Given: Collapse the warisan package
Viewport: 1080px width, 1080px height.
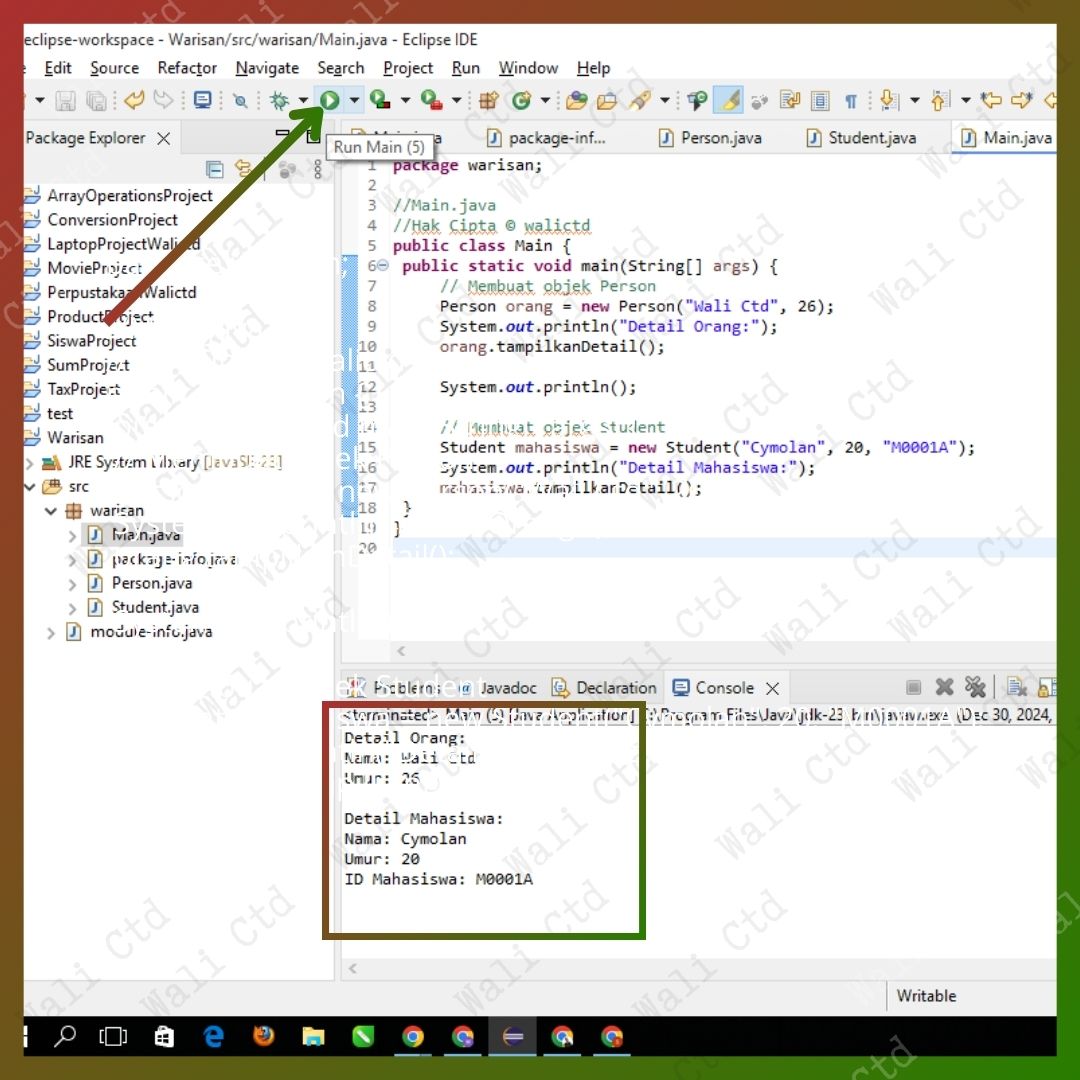Looking at the screenshot, I should [51, 510].
